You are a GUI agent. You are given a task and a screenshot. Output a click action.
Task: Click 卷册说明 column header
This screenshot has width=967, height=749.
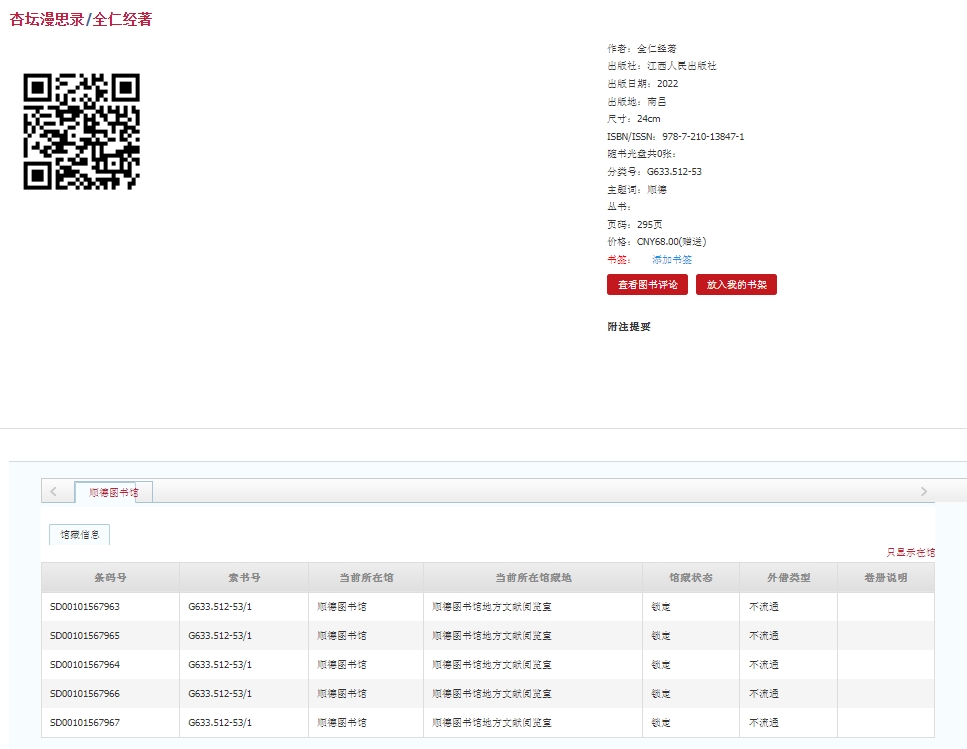(886, 578)
